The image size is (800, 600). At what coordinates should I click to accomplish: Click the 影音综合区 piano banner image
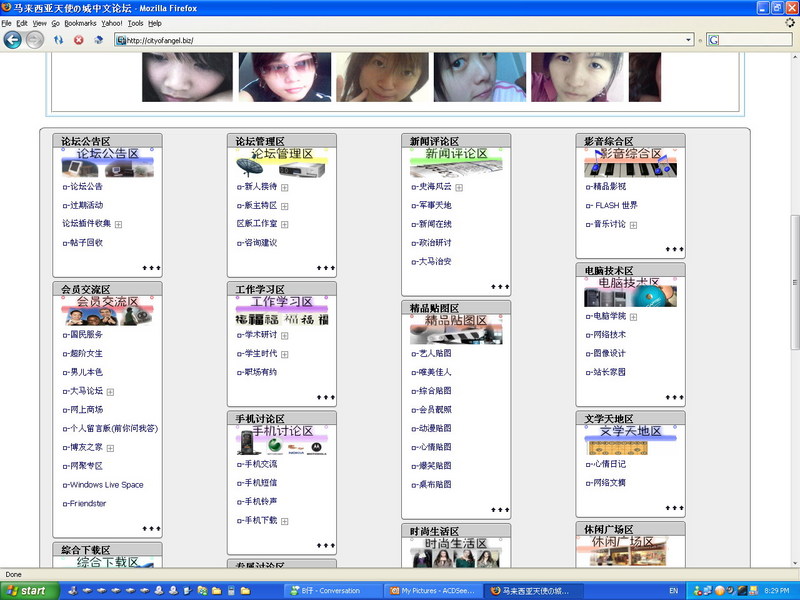tap(630, 162)
